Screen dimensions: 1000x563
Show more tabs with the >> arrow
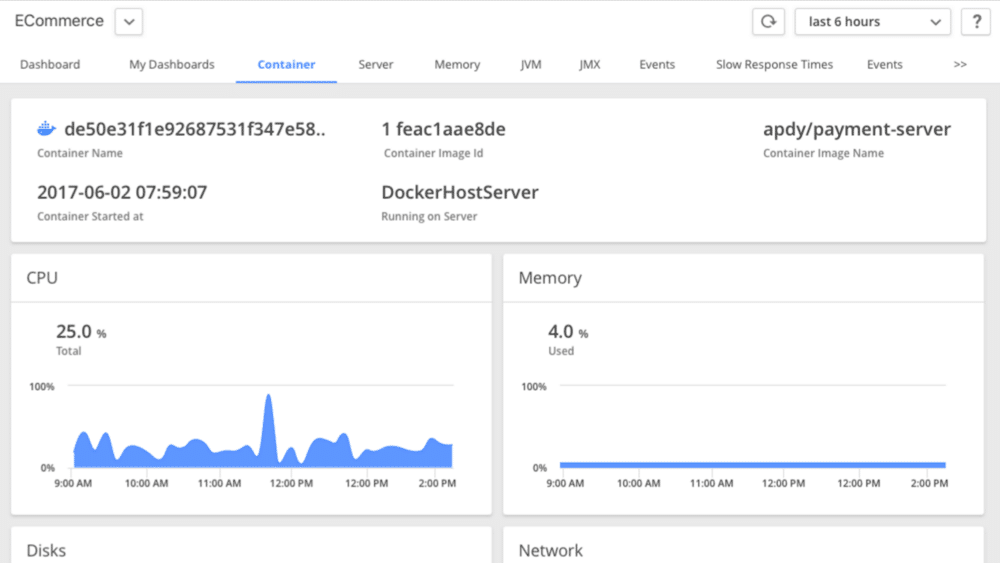960,64
